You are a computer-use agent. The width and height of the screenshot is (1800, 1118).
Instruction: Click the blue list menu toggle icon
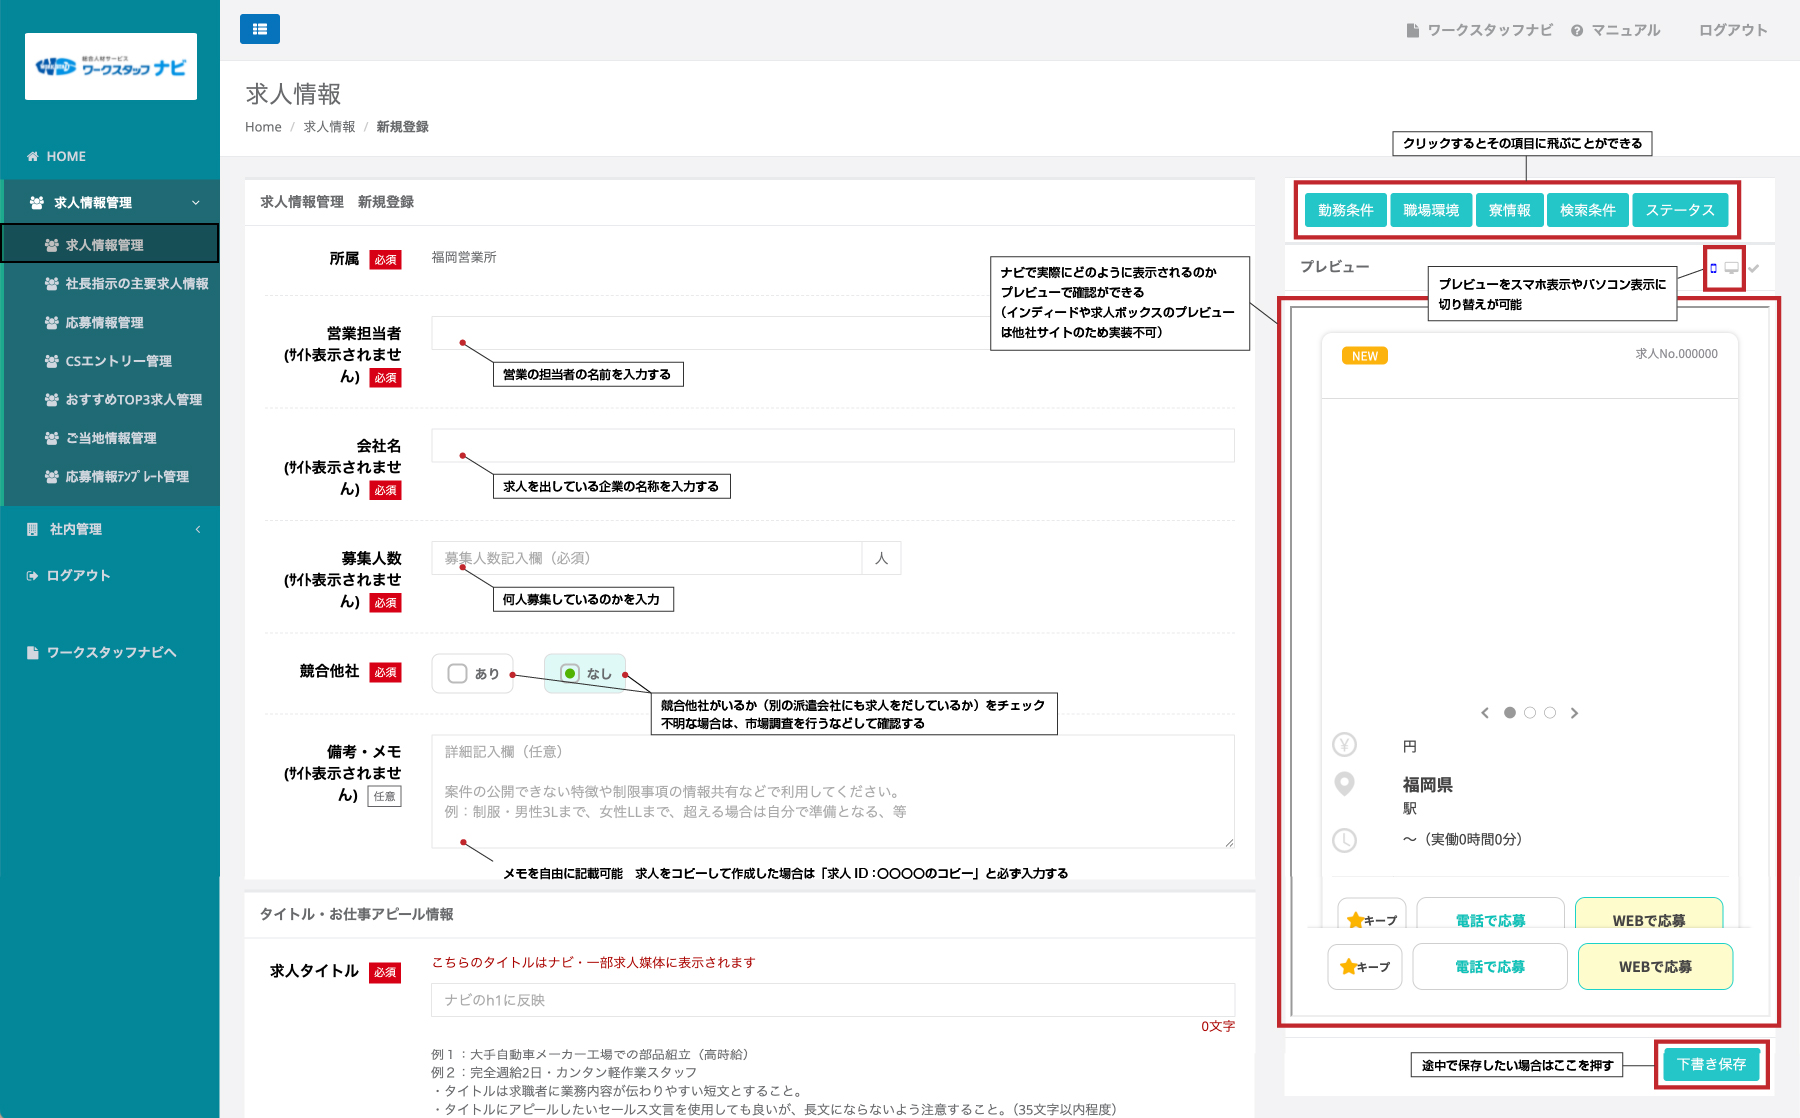[x=259, y=29]
